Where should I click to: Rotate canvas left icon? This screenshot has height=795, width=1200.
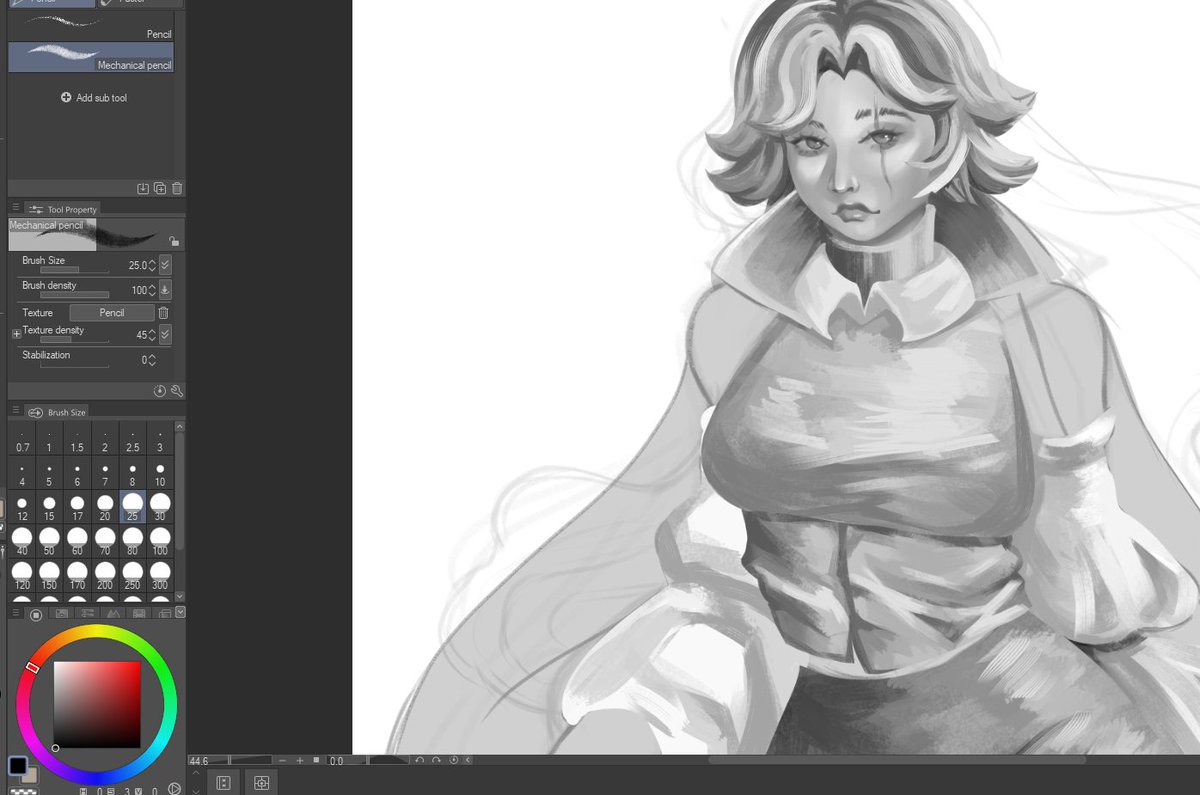coord(421,761)
